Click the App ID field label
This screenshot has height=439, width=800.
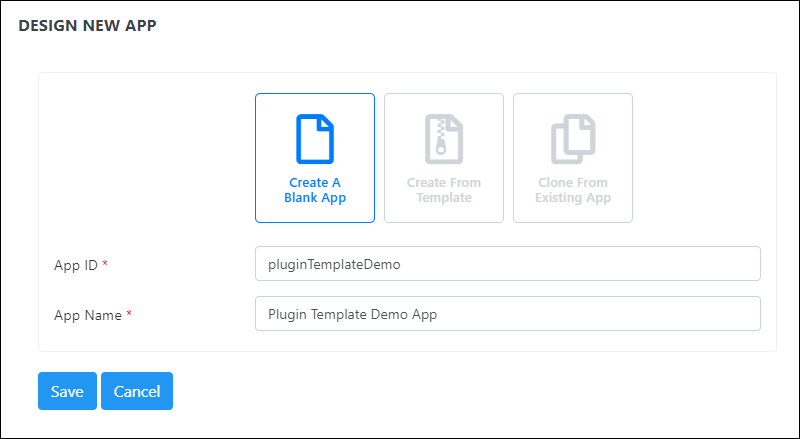(76, 265)
